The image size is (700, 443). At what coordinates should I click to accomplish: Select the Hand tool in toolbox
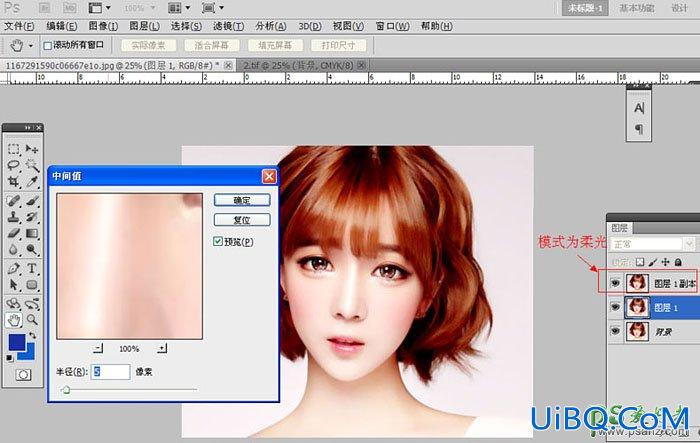click(x=13, y=320)
